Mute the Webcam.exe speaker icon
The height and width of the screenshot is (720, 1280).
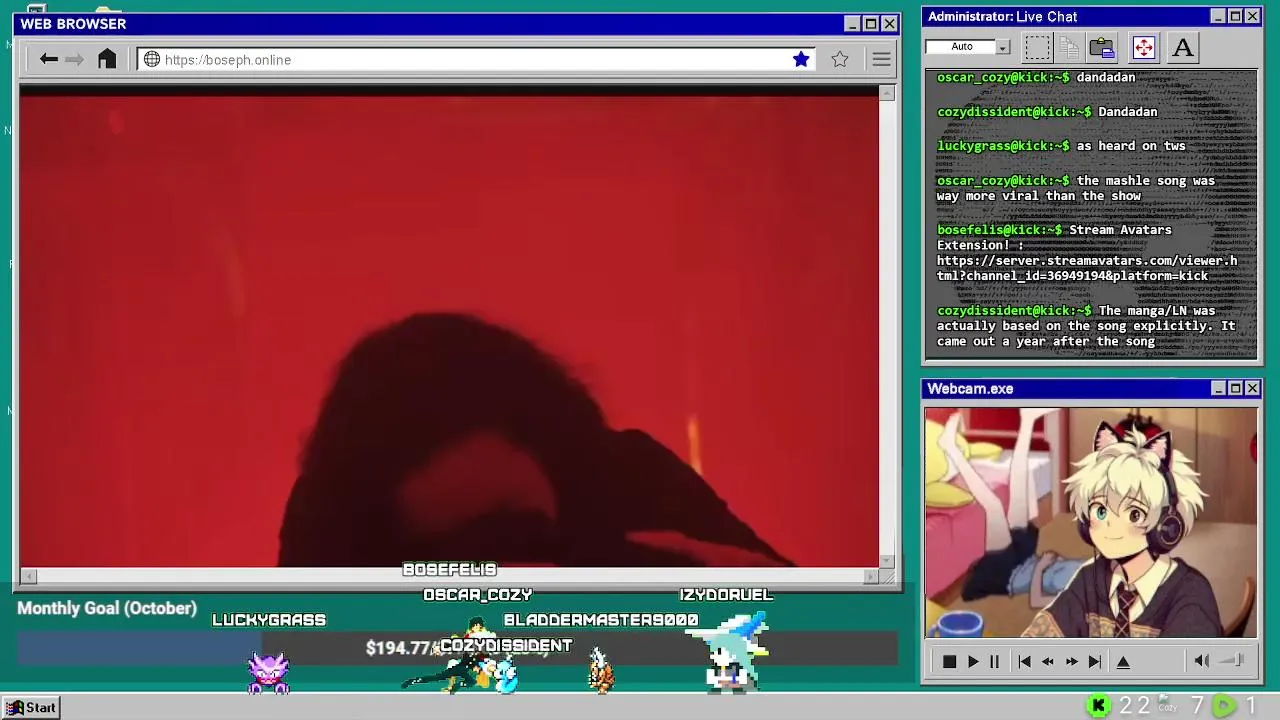click(1202, 661)
